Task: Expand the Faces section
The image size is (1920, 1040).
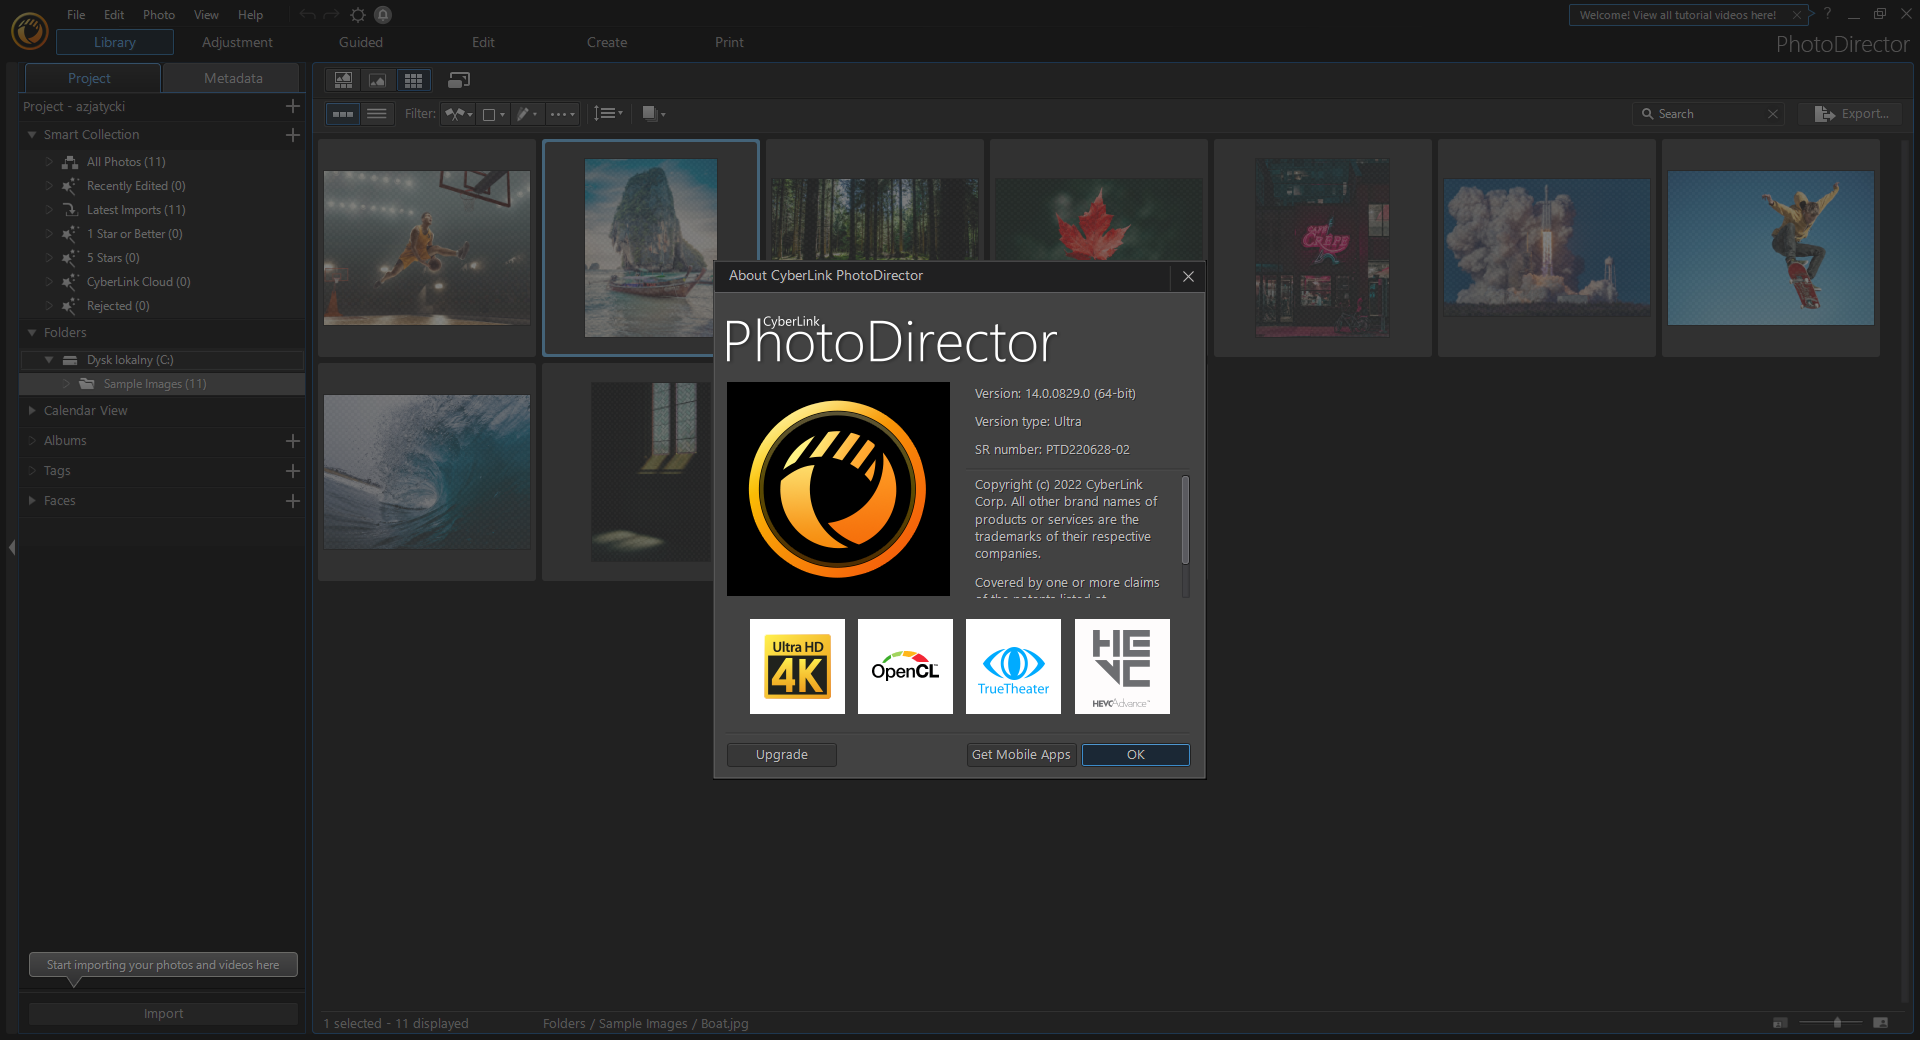Action: click(x=32, y=501)
